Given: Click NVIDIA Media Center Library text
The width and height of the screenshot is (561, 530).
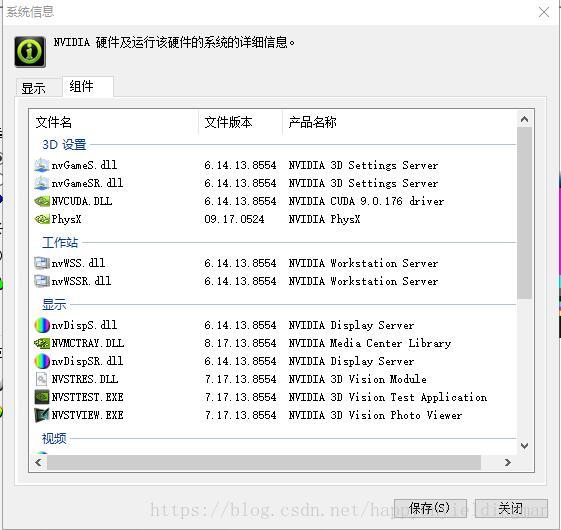Looking at the screenshot, I should (x=370, y=343).
